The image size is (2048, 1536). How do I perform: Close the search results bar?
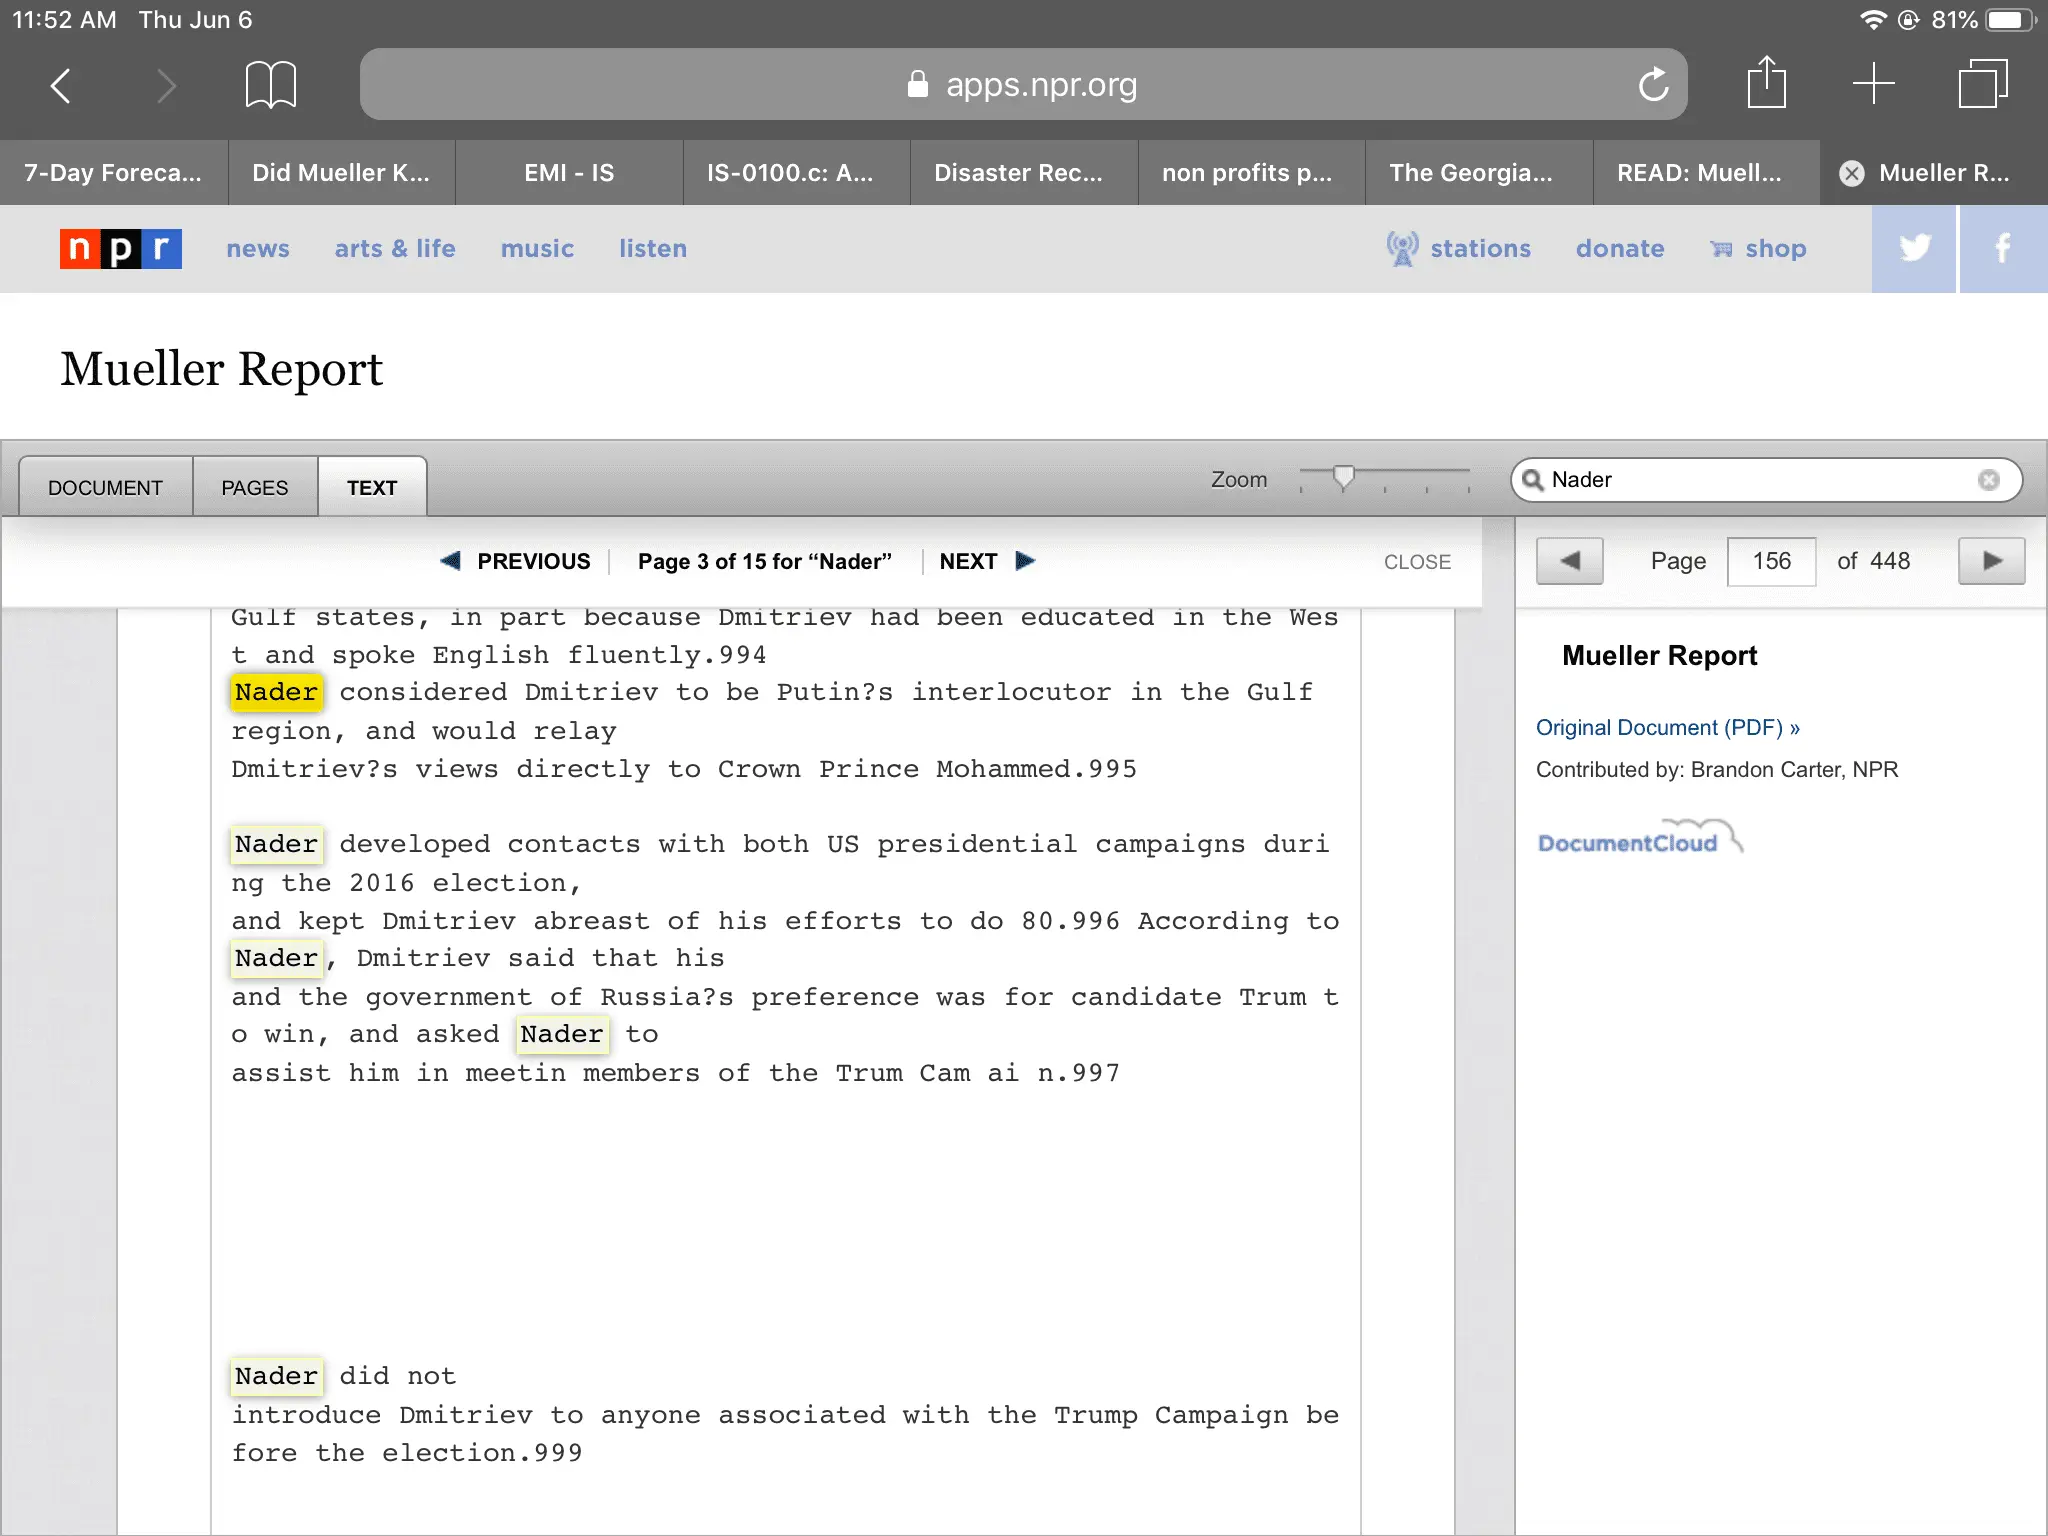coord(1416,562)
